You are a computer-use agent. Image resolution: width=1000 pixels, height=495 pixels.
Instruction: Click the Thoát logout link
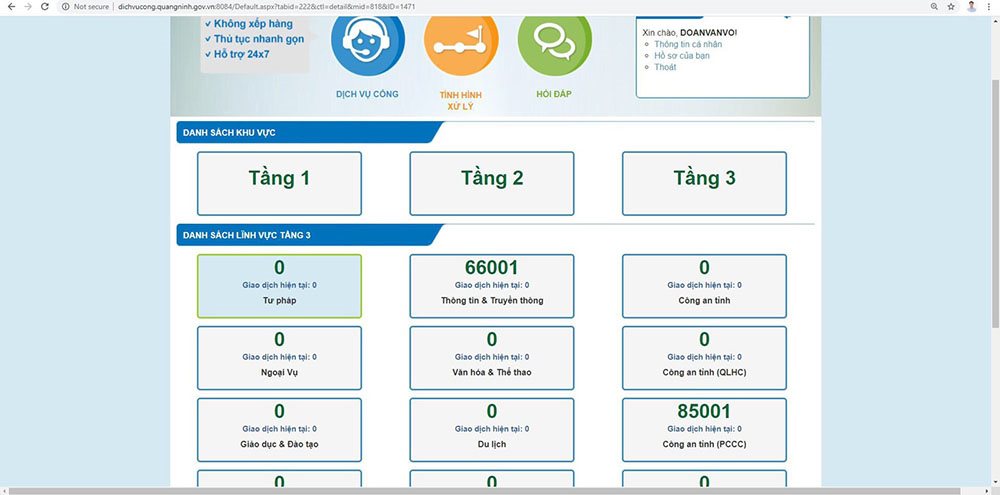point(665,67)
